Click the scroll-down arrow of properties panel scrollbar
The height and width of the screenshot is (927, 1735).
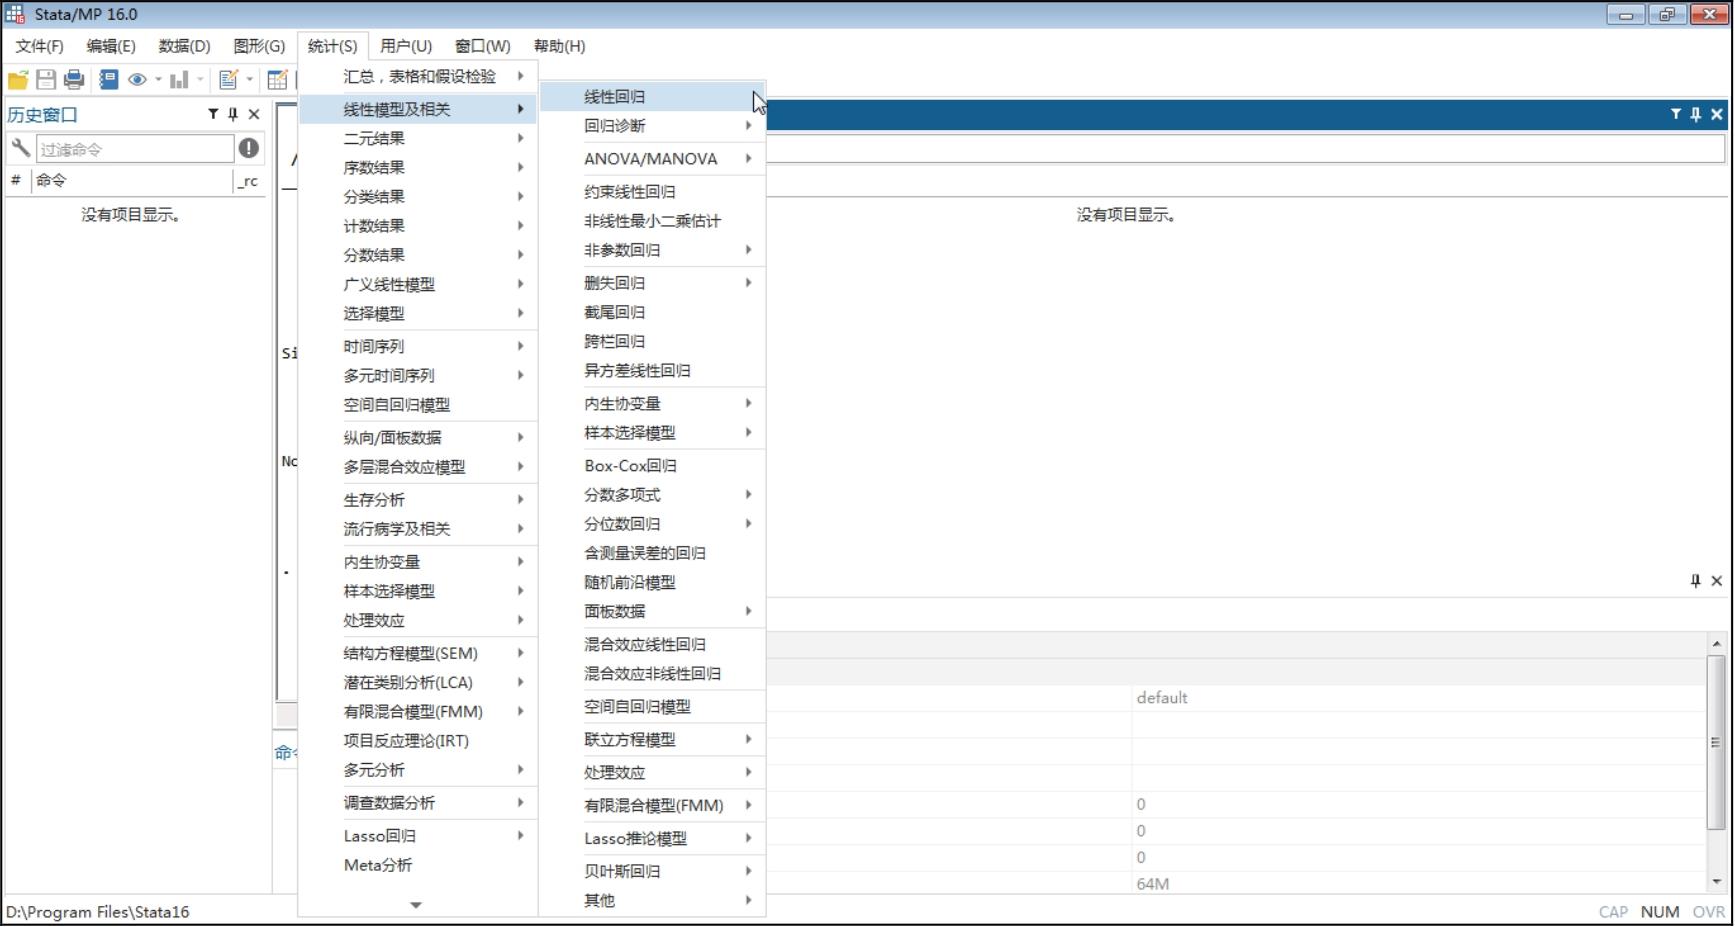pos(1716,881)
